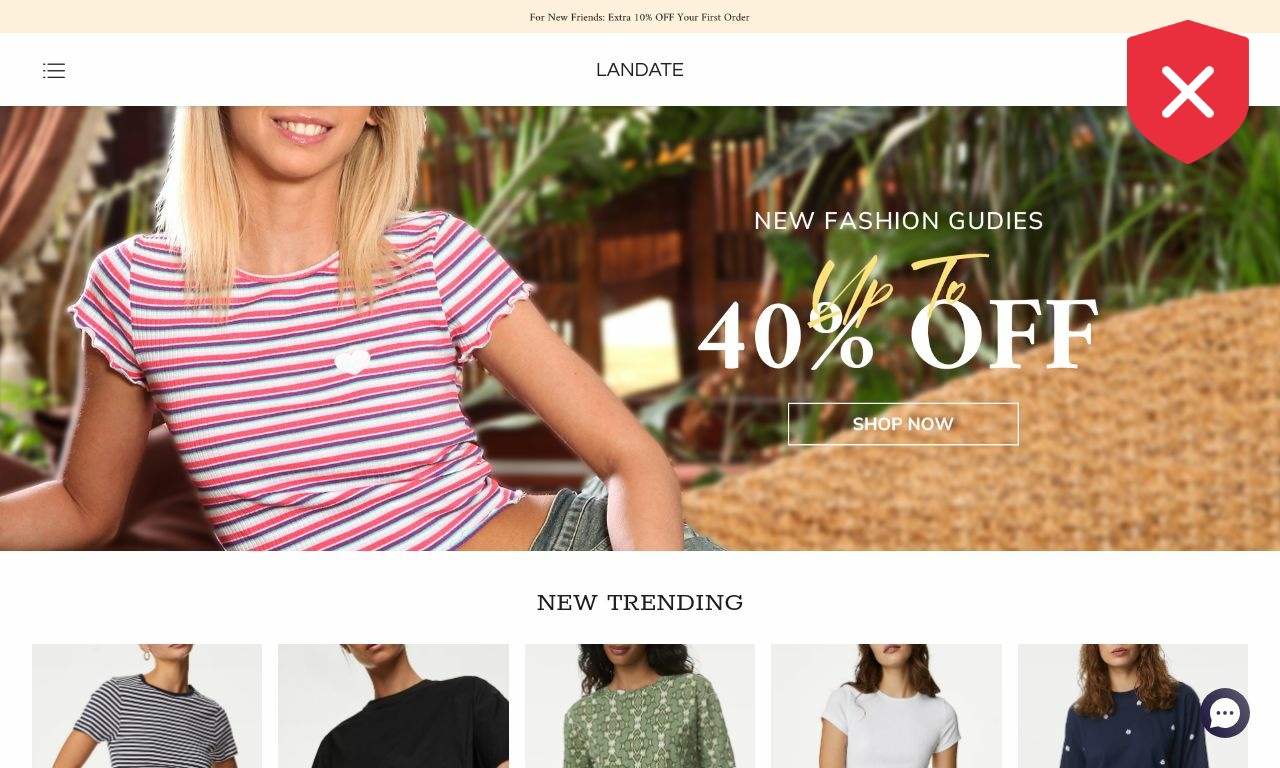
Task: Click the Extra 10% OFF promo banner
Action: (640, 17)
